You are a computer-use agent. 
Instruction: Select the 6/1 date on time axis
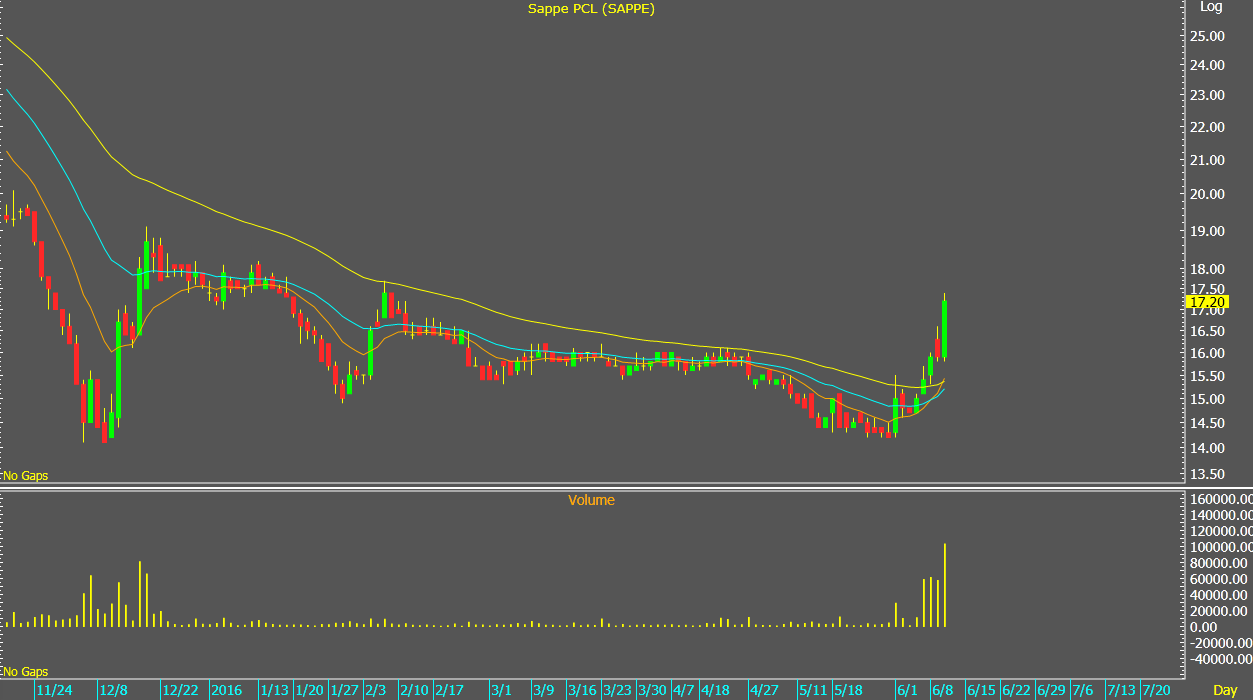[907, 691]
